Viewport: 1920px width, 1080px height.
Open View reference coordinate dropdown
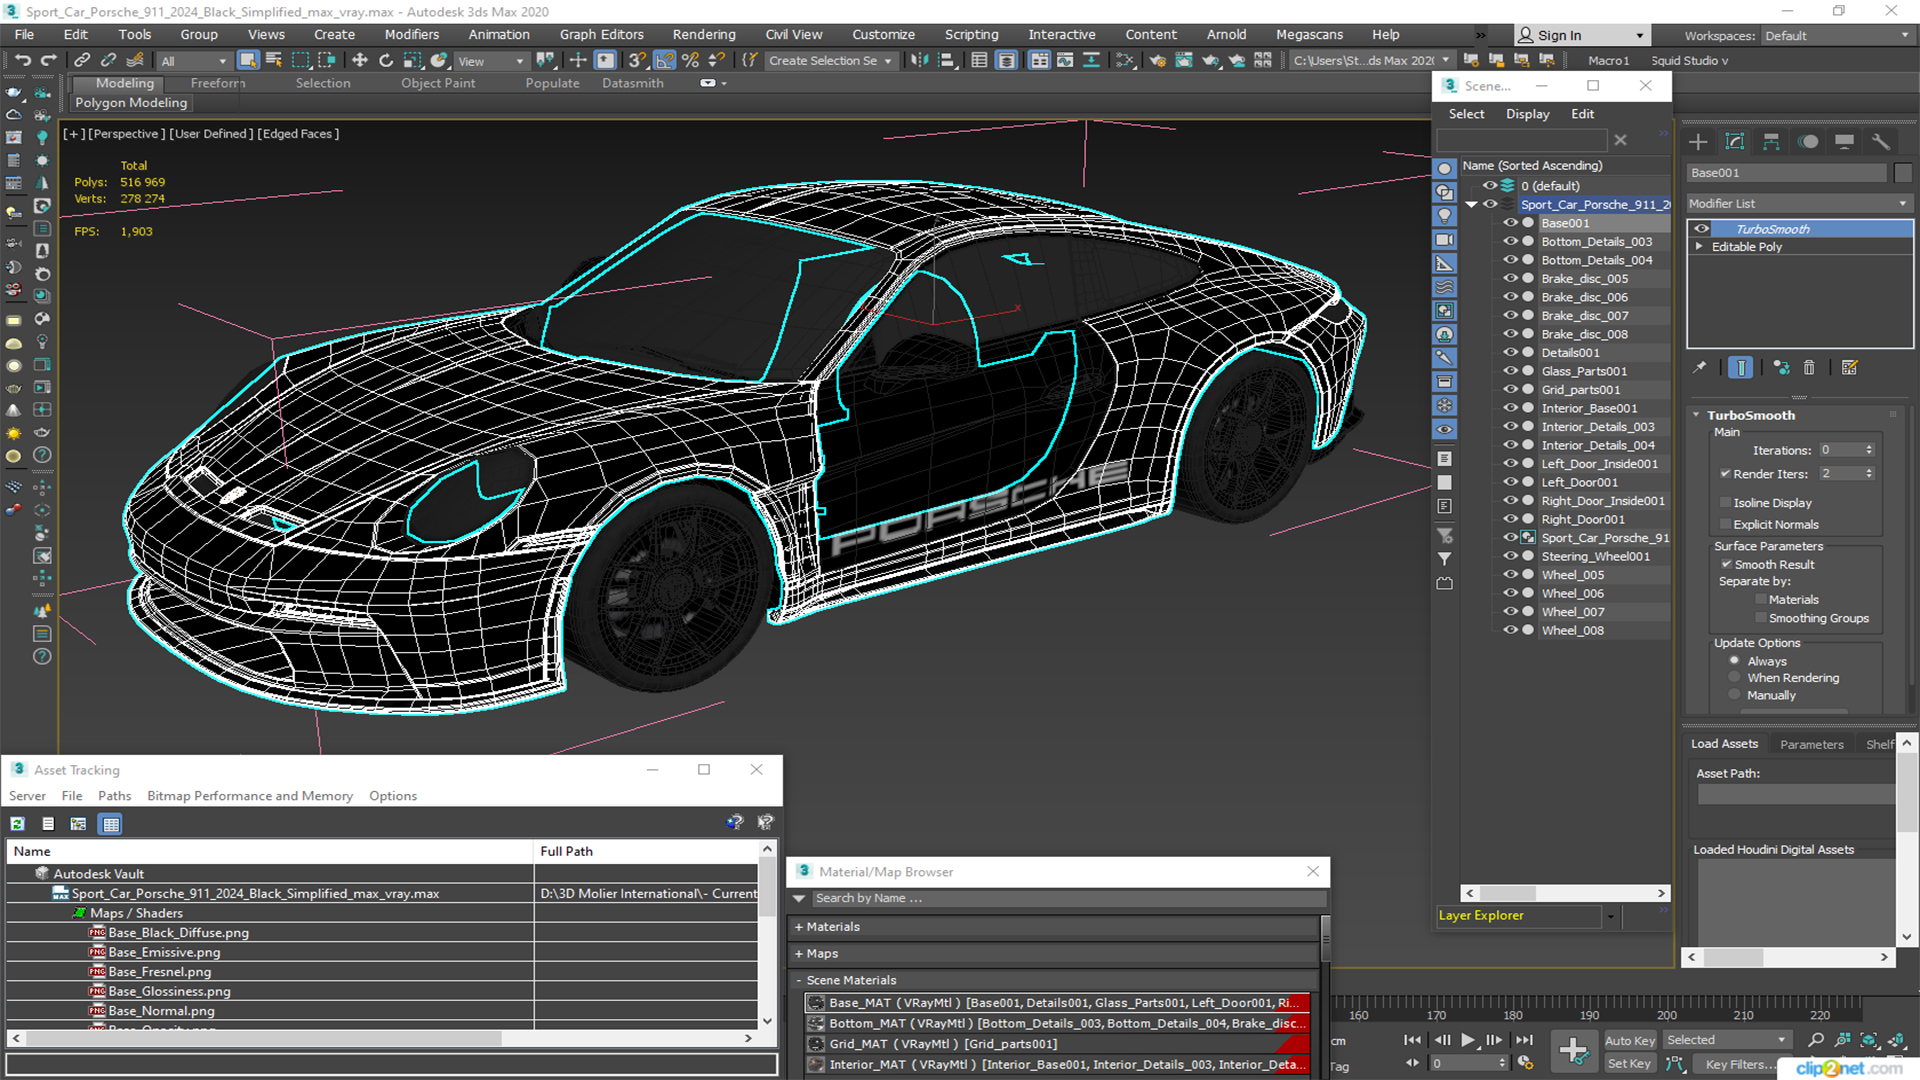tap(490, 61)
